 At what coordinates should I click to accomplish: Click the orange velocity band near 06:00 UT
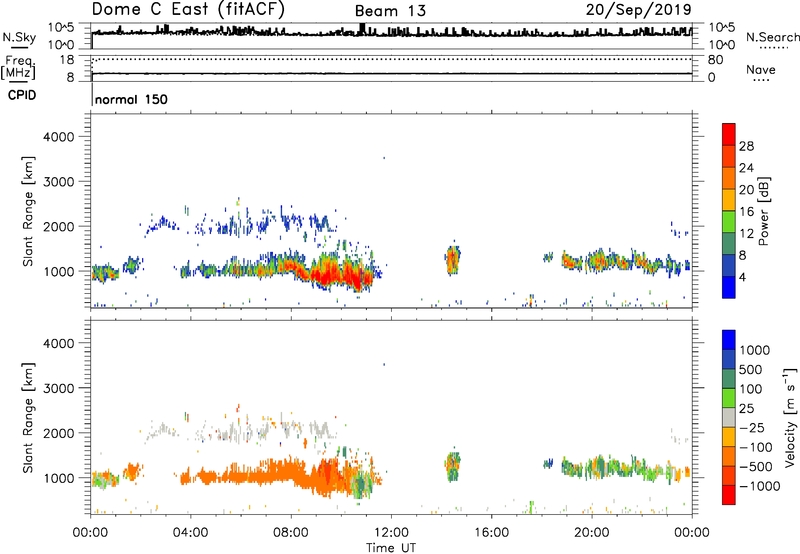[240, 477]
